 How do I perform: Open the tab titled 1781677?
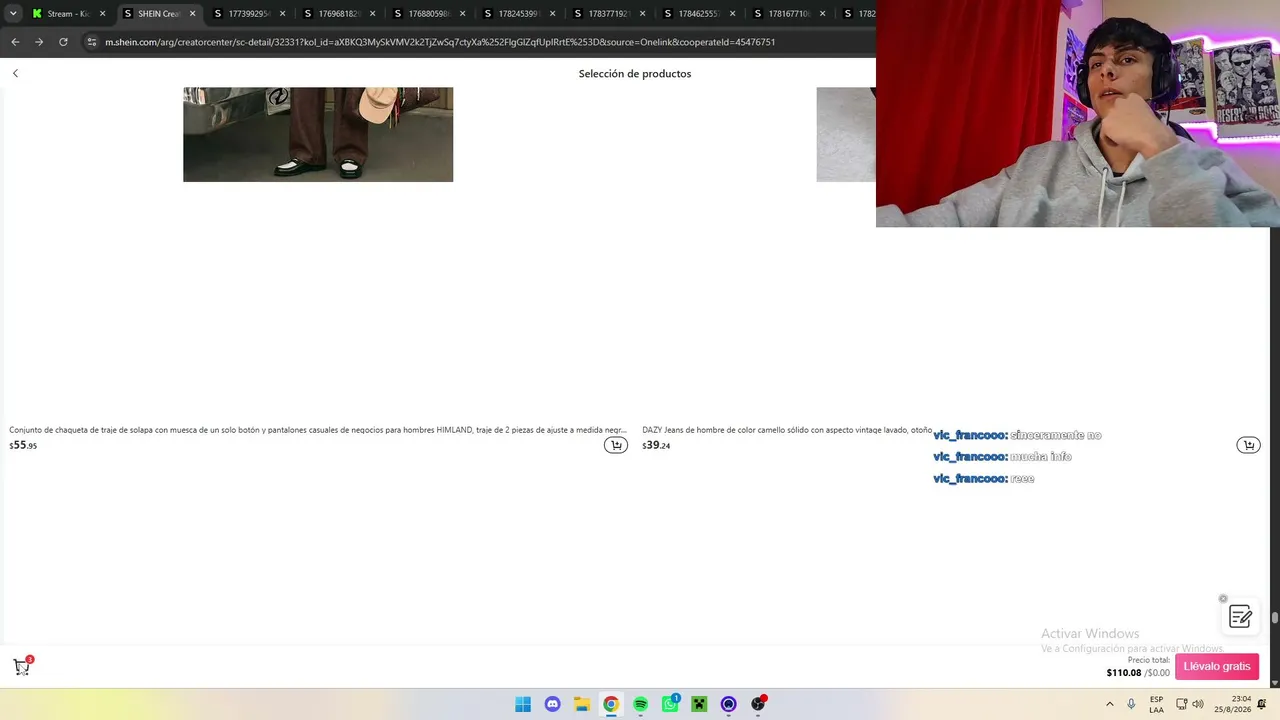[x=788, y=14]
